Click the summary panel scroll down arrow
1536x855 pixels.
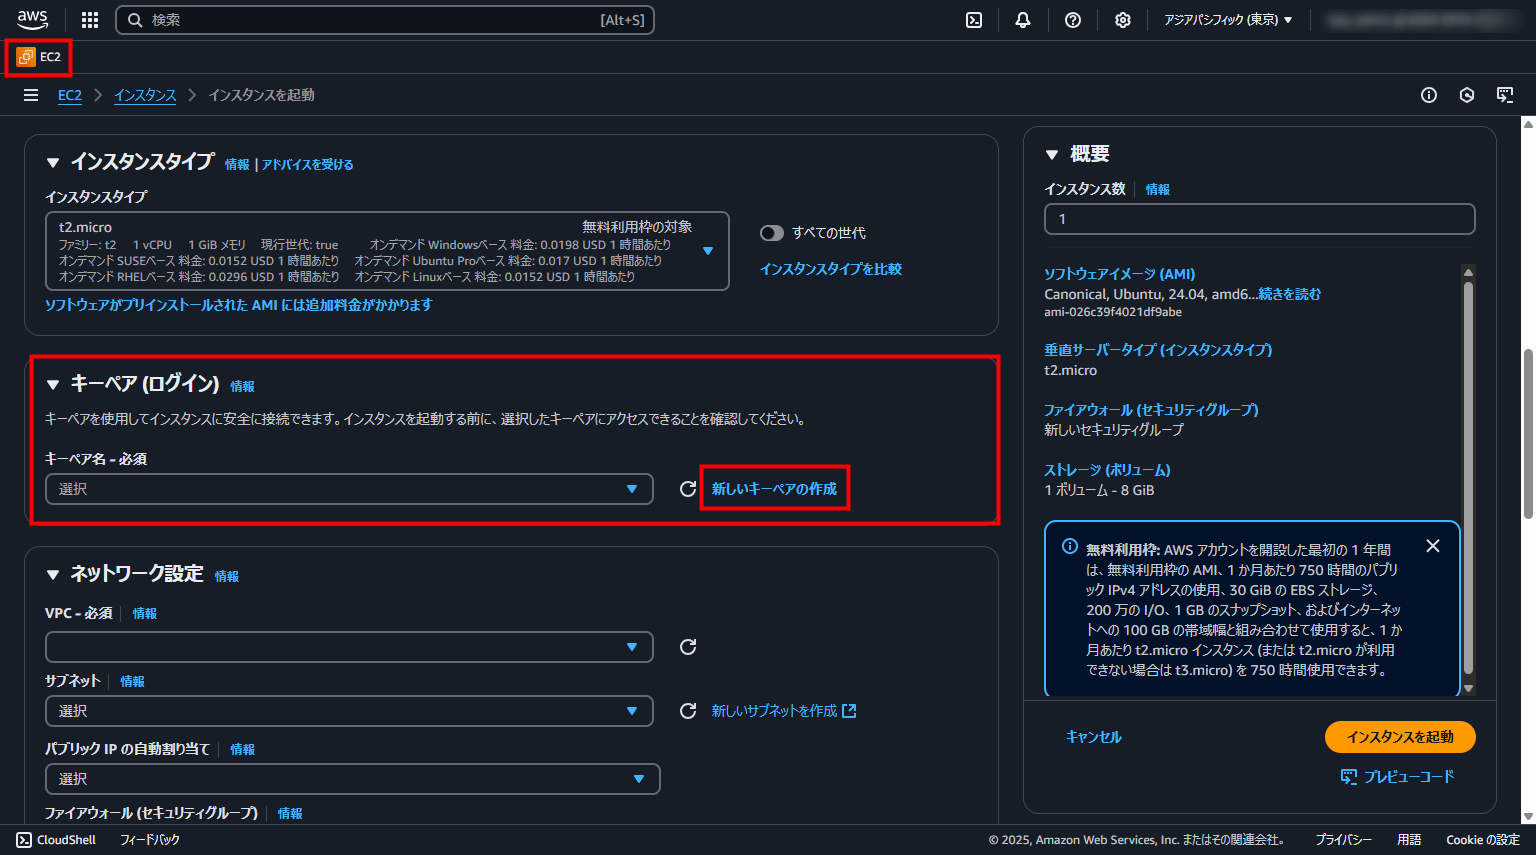coord(1468,688)
